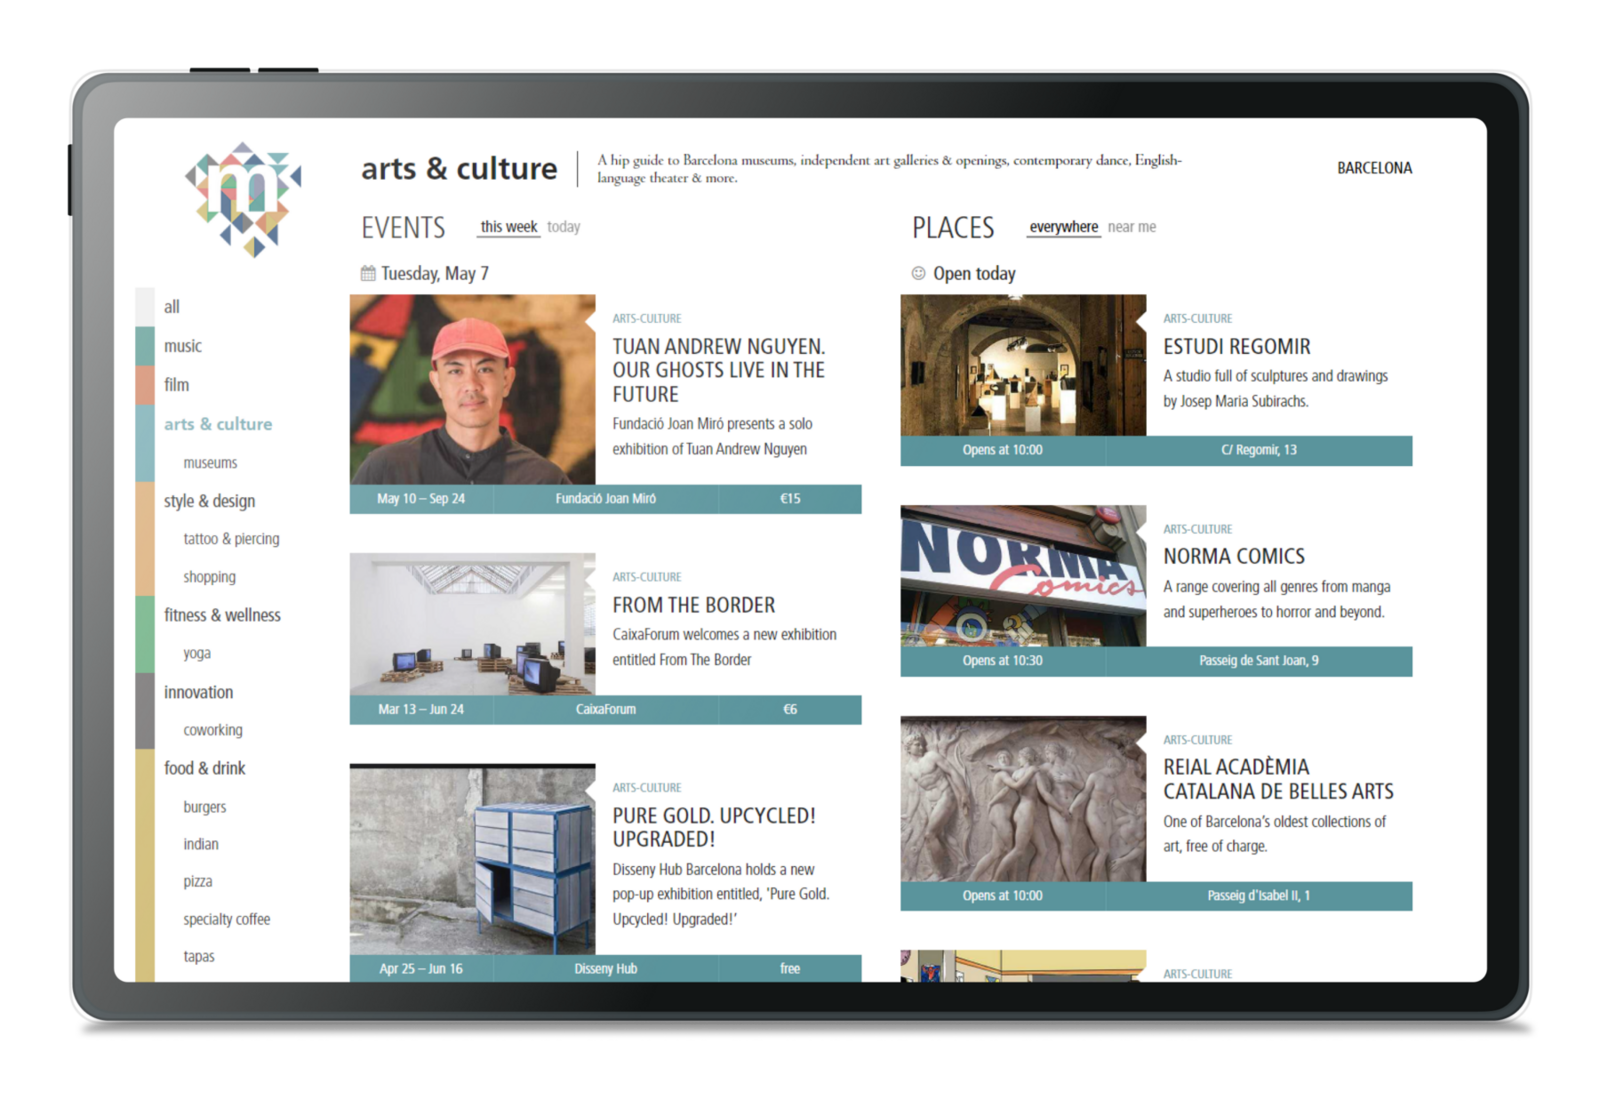This screenshot has height=1100, width=1600.
Task: Open the innovation category
Action: point(198,692)
